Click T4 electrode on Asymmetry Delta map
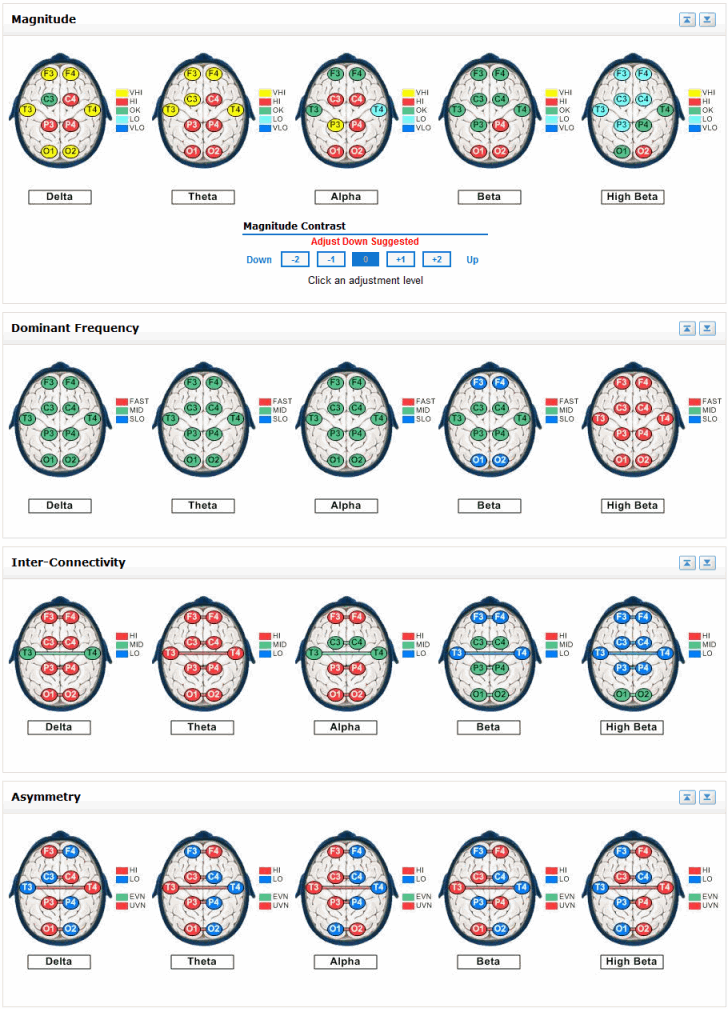 [92, 887]
